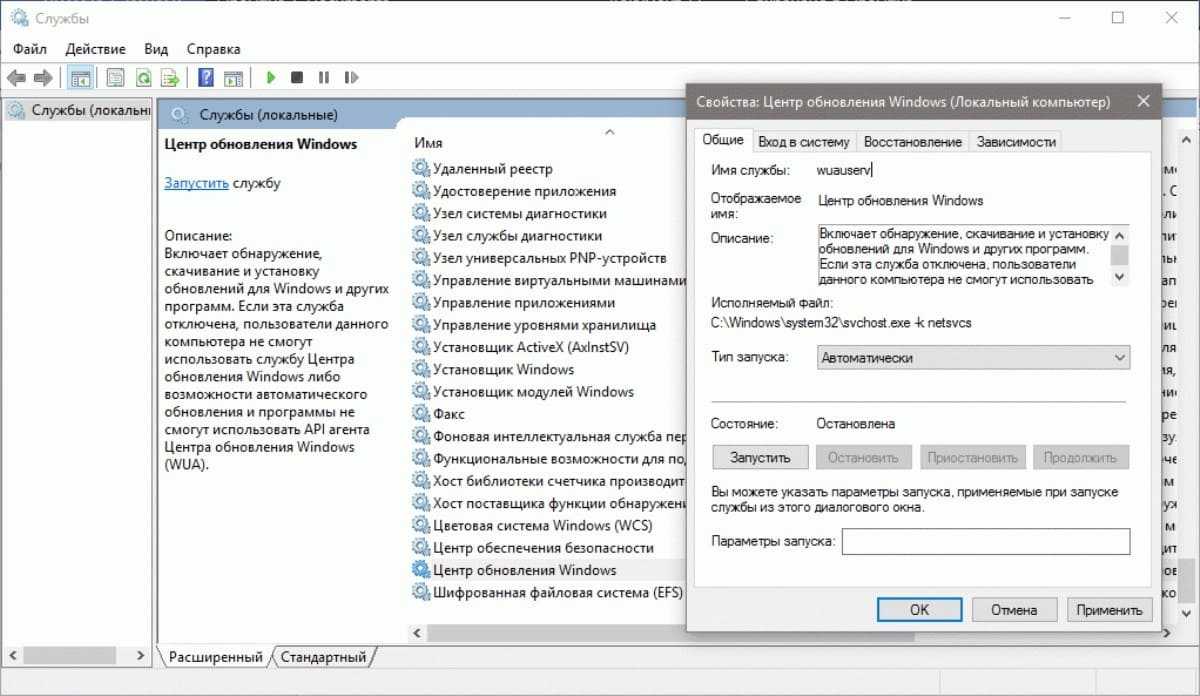This screenshot has height=696, width=1200.
Task: Click the Export List toolbar icon
Action: point(171,77)
